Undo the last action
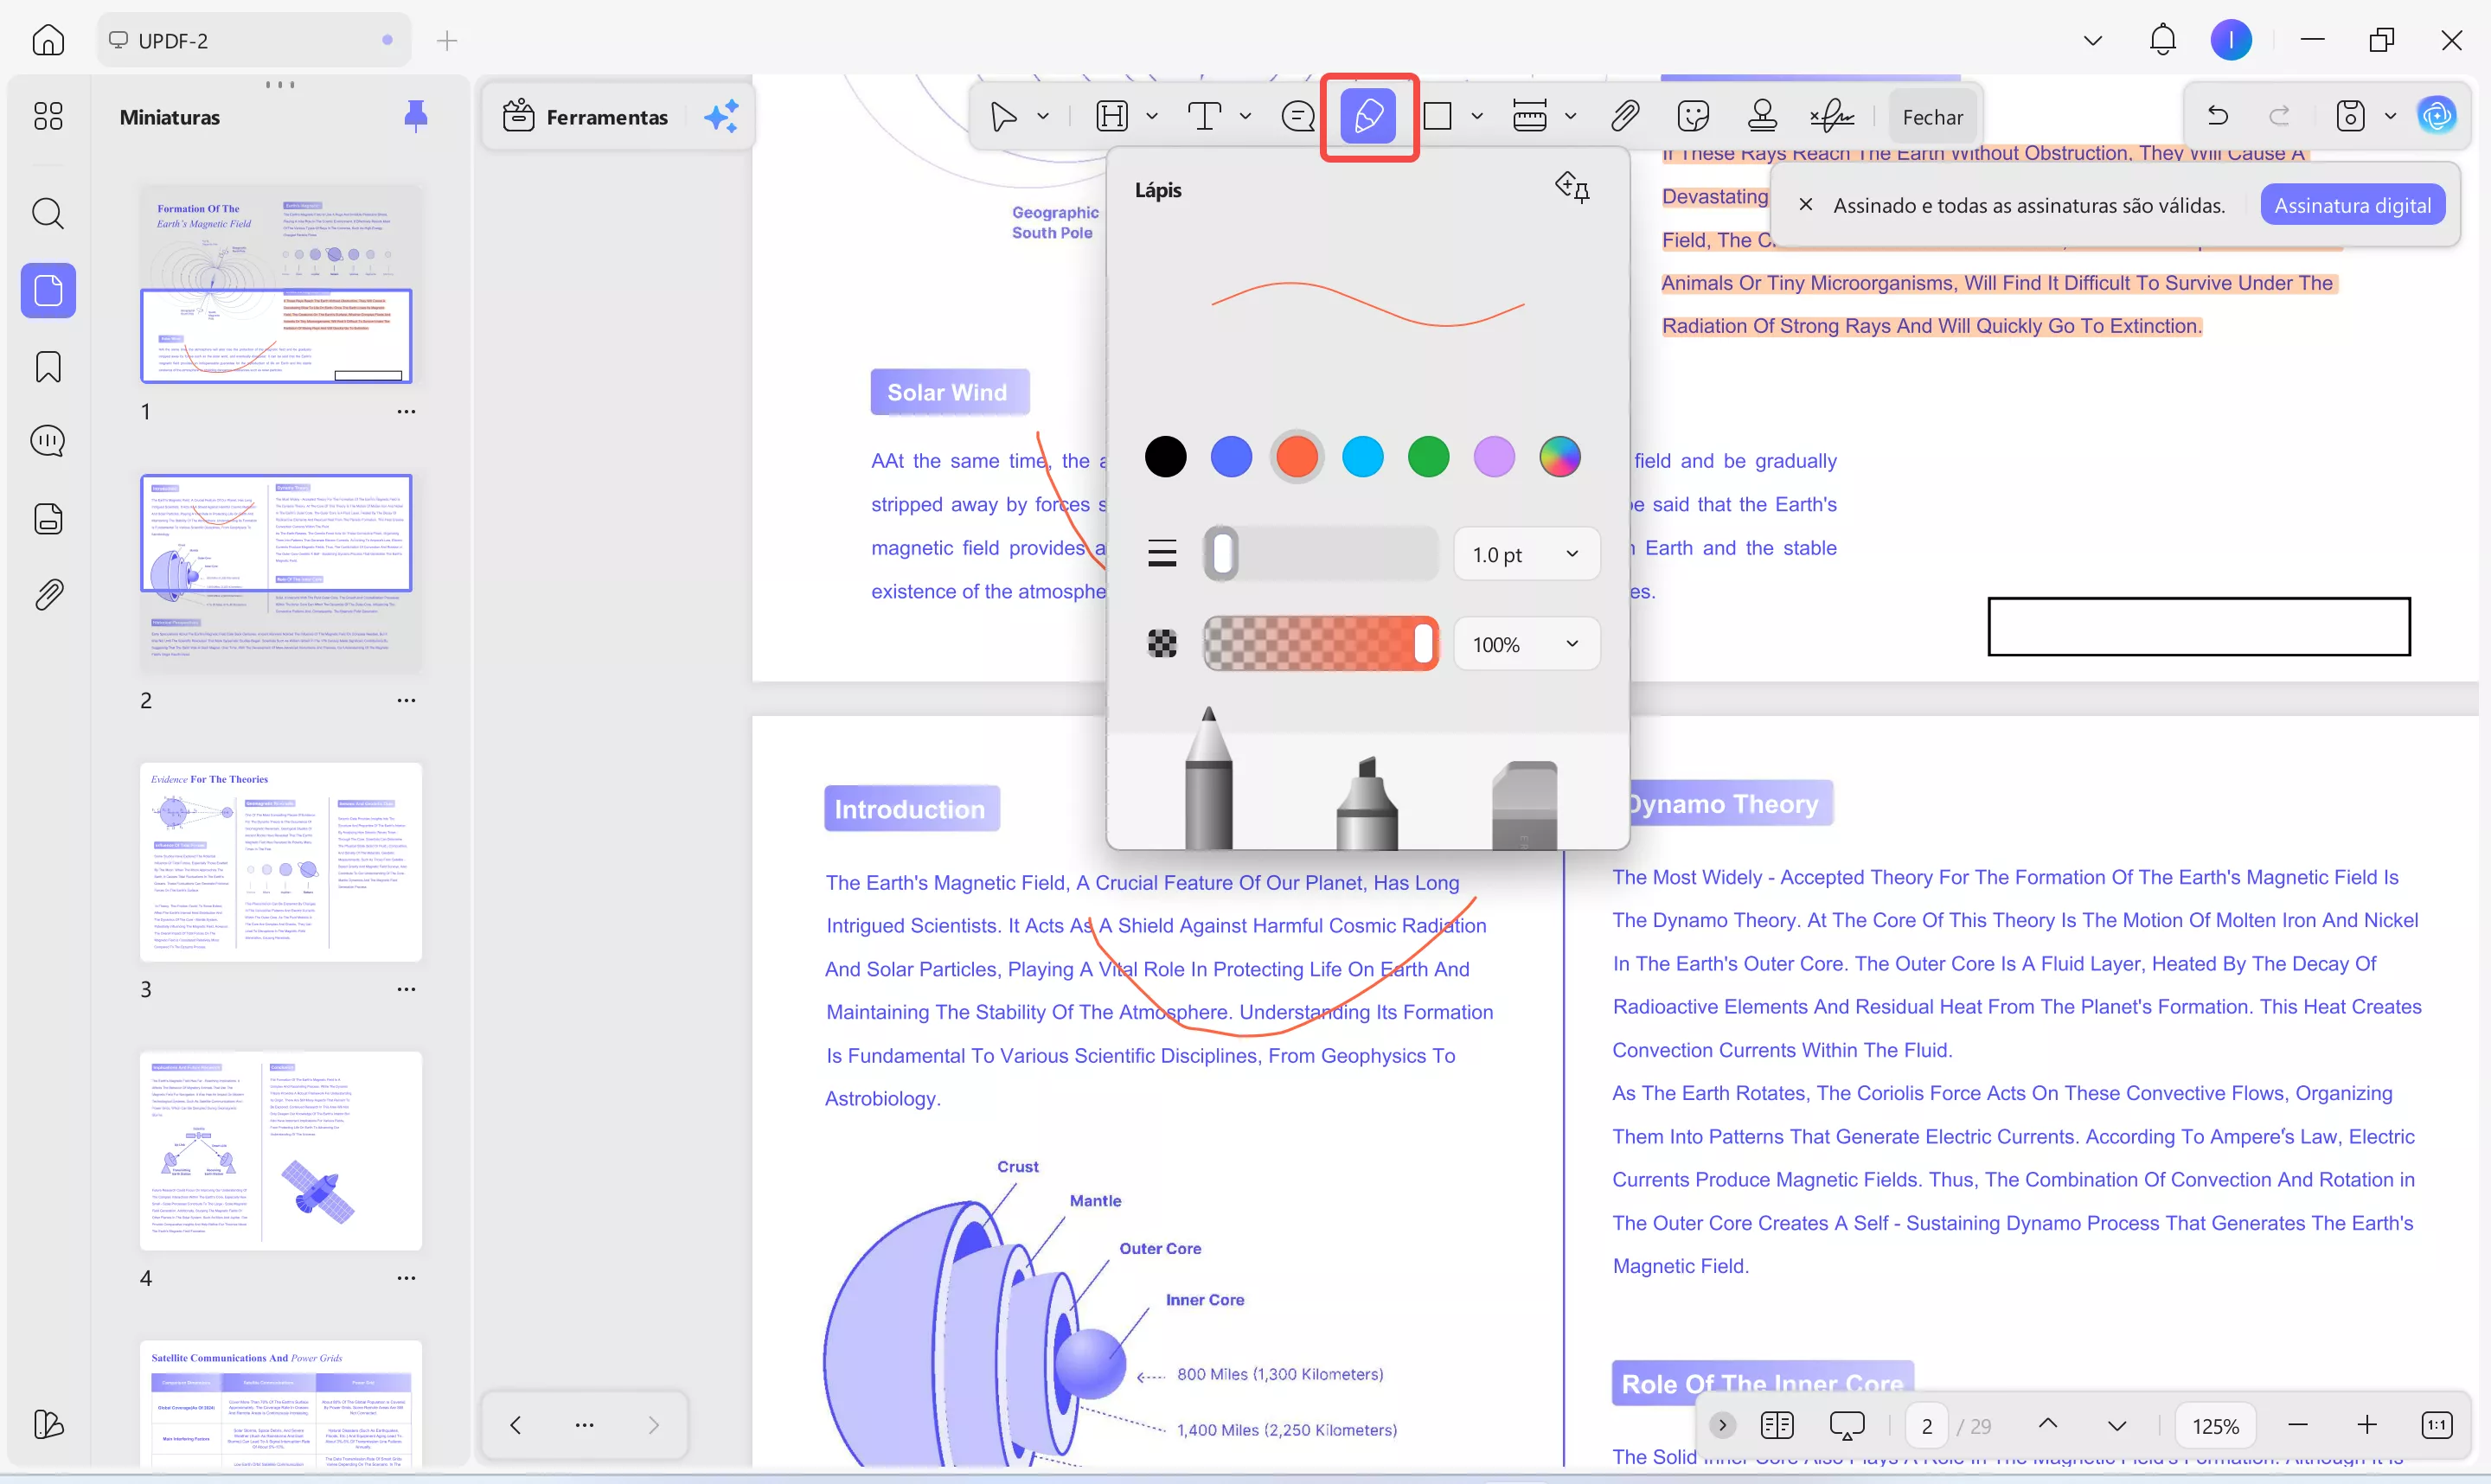Screen dimensions: 2491x1484 (2217, 116)
